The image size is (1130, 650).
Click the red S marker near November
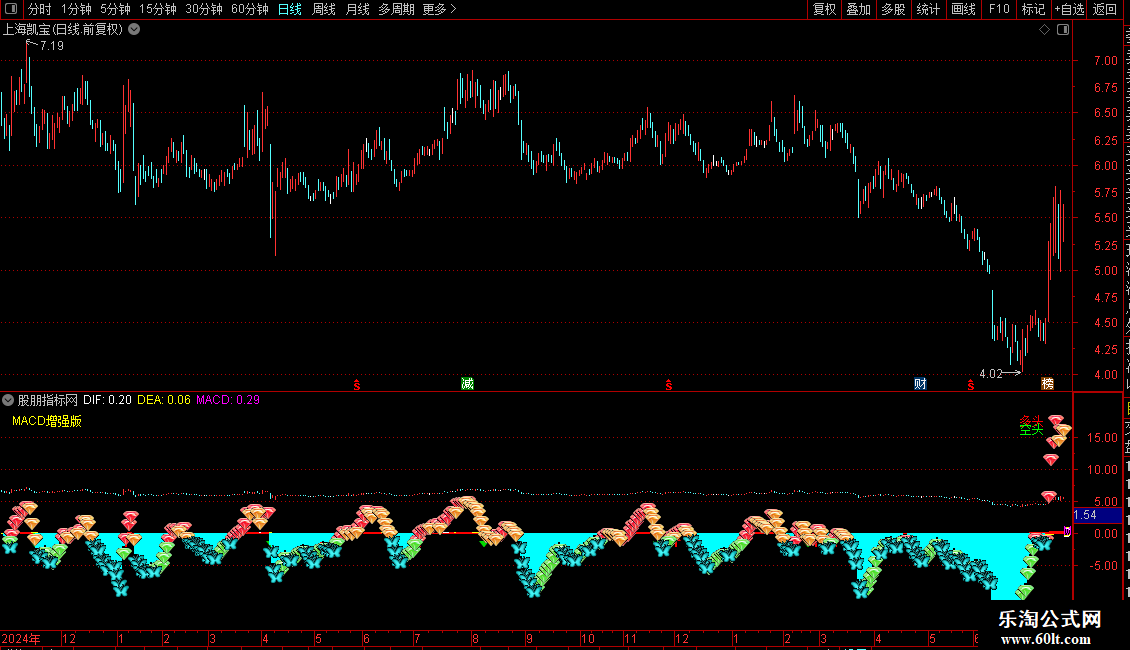669,385
